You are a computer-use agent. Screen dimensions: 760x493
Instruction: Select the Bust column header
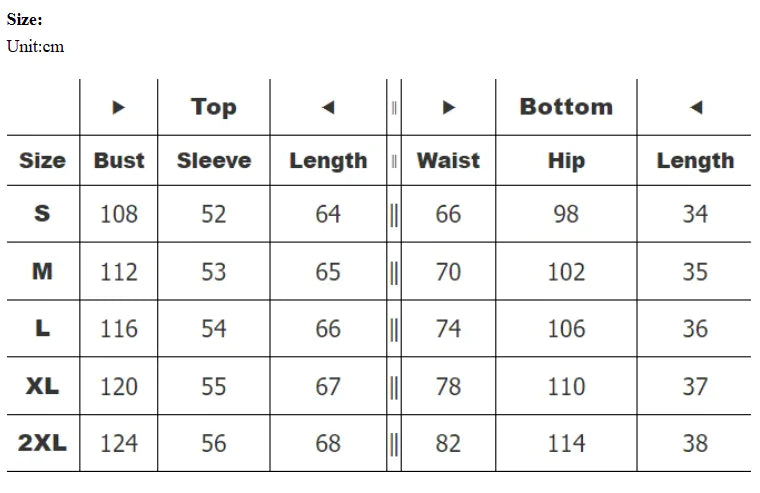pyautogui.click(x=119, y=160)
